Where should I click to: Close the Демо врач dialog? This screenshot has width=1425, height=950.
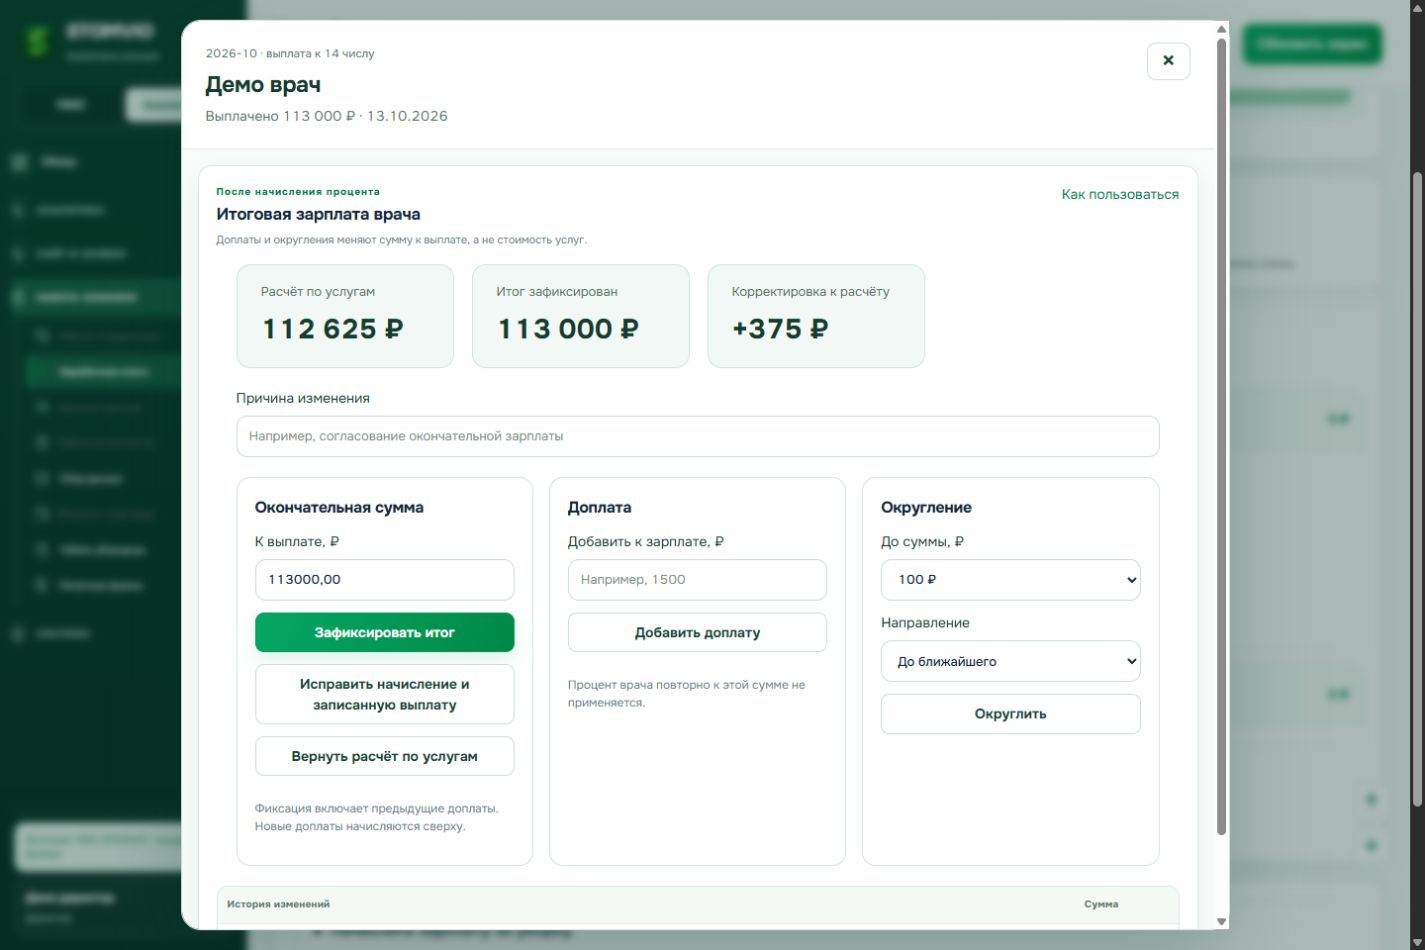[x=1168, y=61]
